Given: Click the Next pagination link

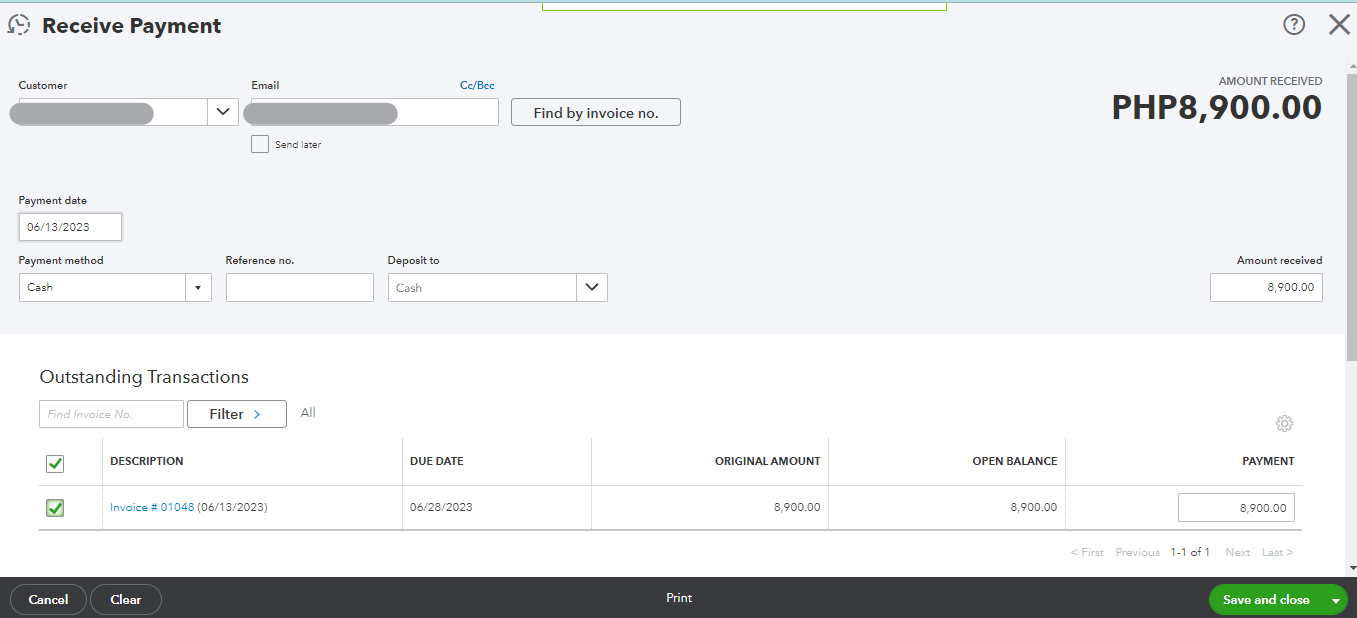Looking at the screenshot, I should click(1238, 552).
